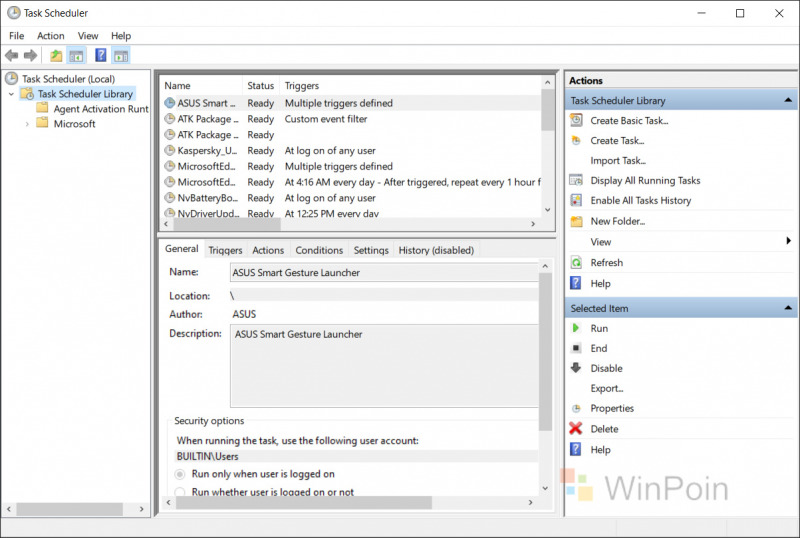
Task: Click the Help icon under Task Scheduler Library actions
Action: pos(576,283)
